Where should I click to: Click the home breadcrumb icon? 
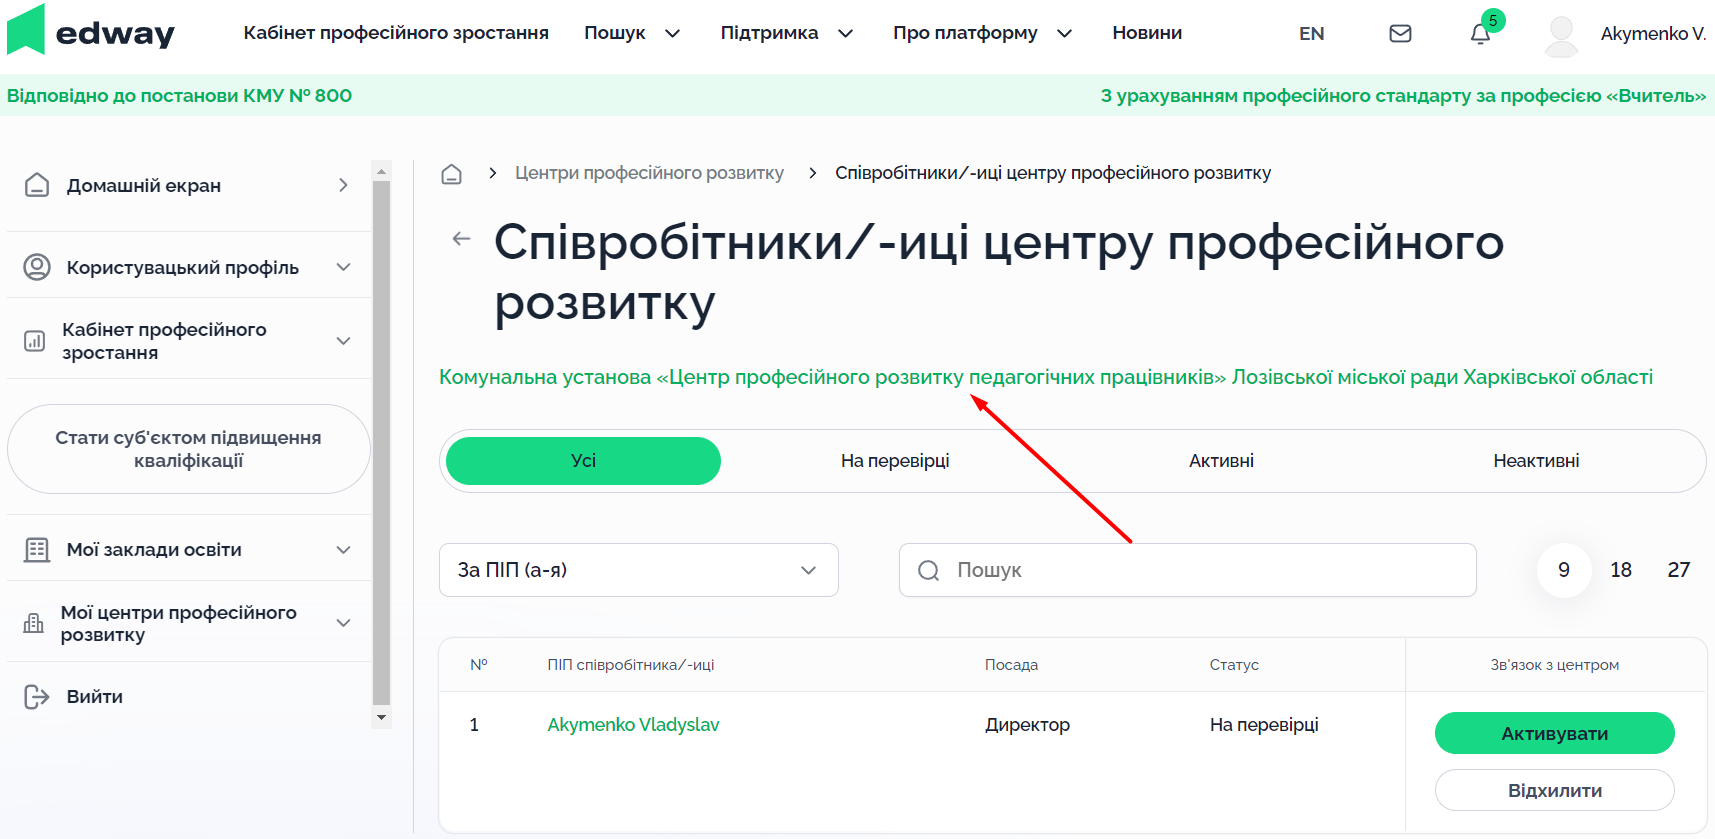[452, 174]
